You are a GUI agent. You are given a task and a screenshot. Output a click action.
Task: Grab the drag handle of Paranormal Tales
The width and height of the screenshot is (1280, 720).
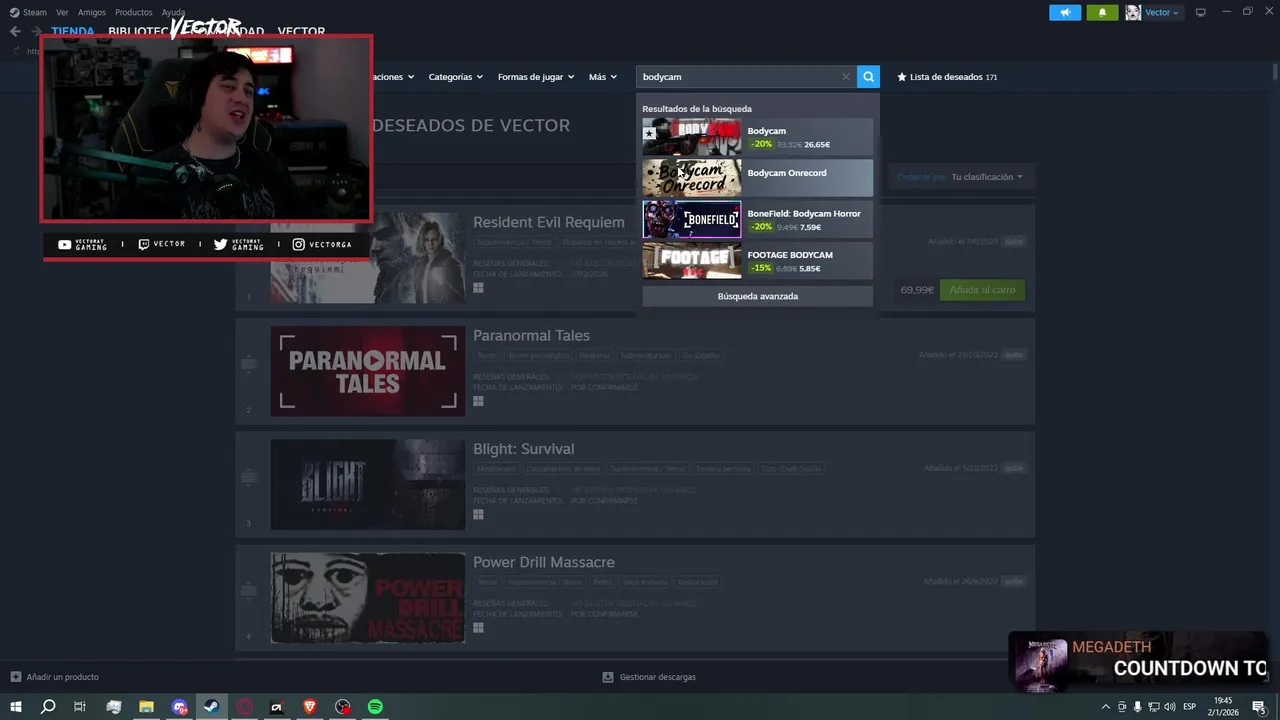click(x=248, y=365)
